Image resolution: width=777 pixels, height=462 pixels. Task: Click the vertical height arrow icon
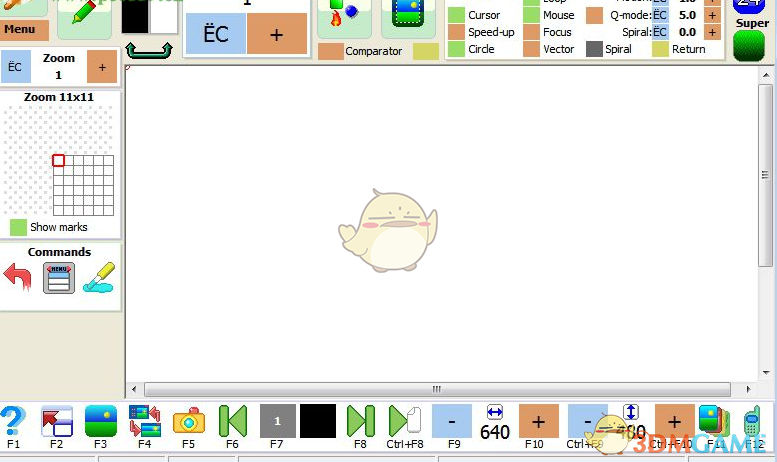(631, 412)
